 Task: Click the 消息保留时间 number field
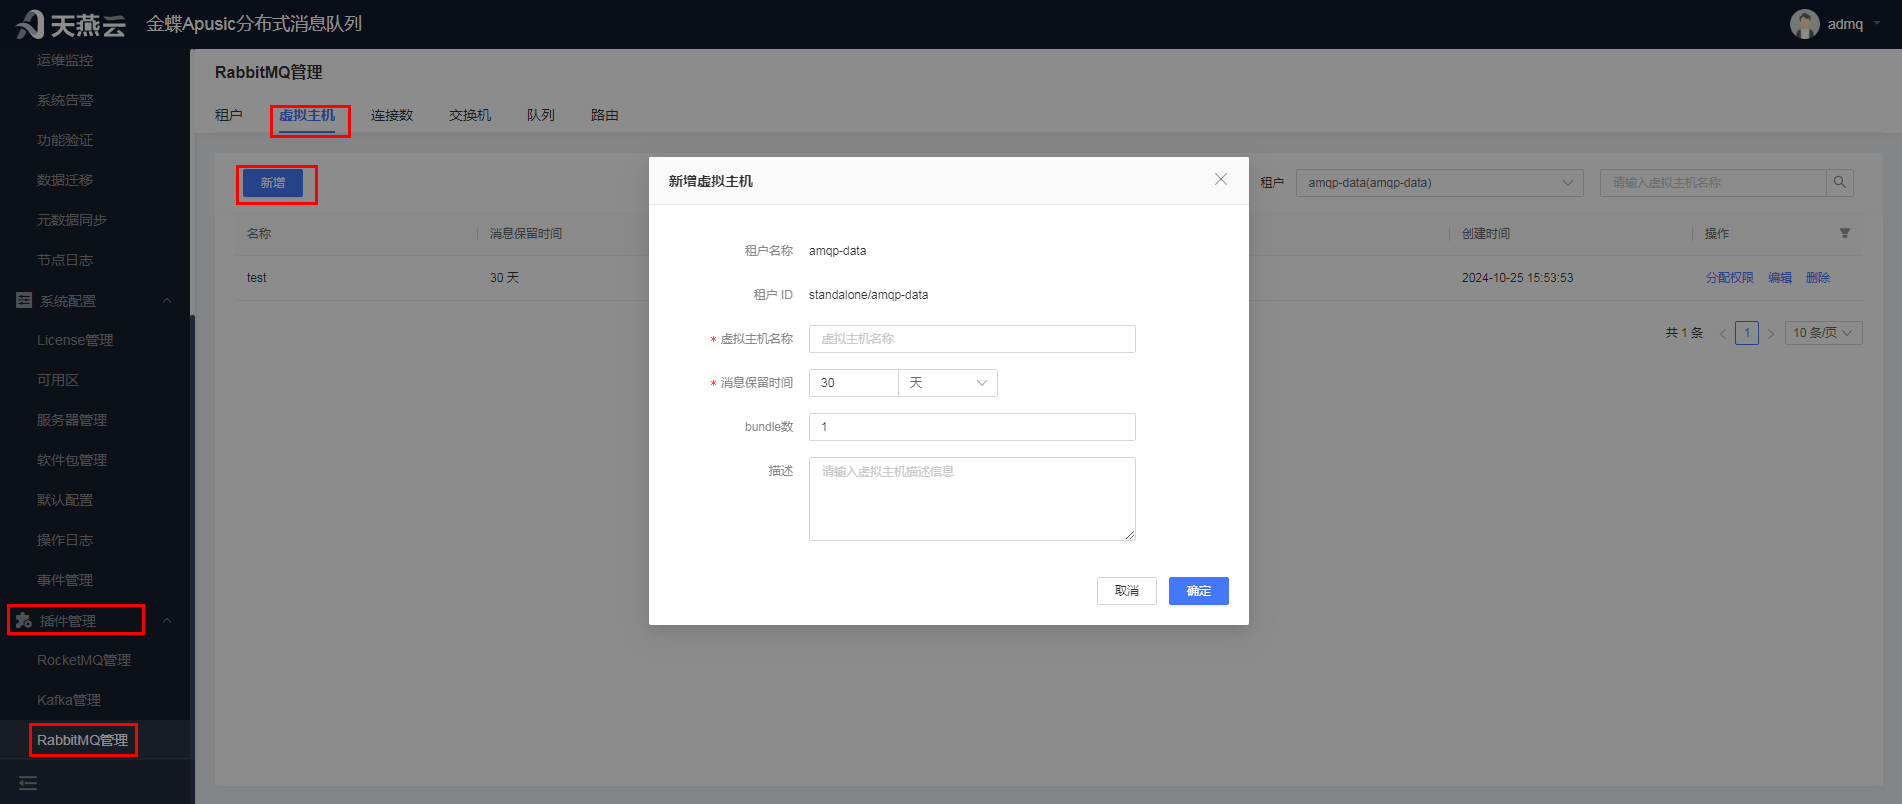click(853, 383)
